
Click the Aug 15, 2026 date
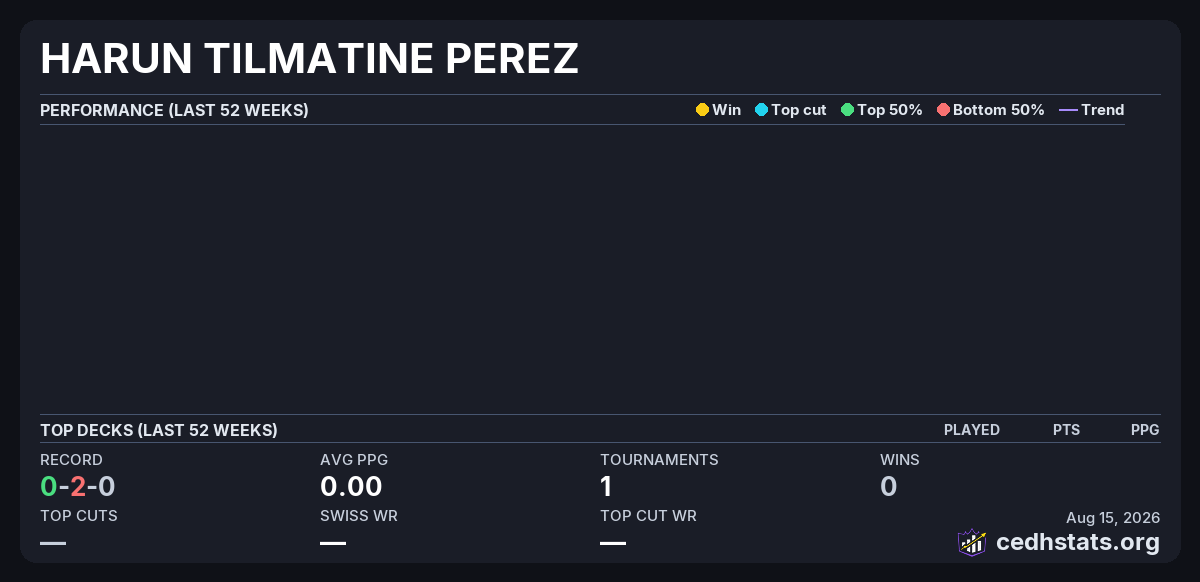pos(1113,518)
